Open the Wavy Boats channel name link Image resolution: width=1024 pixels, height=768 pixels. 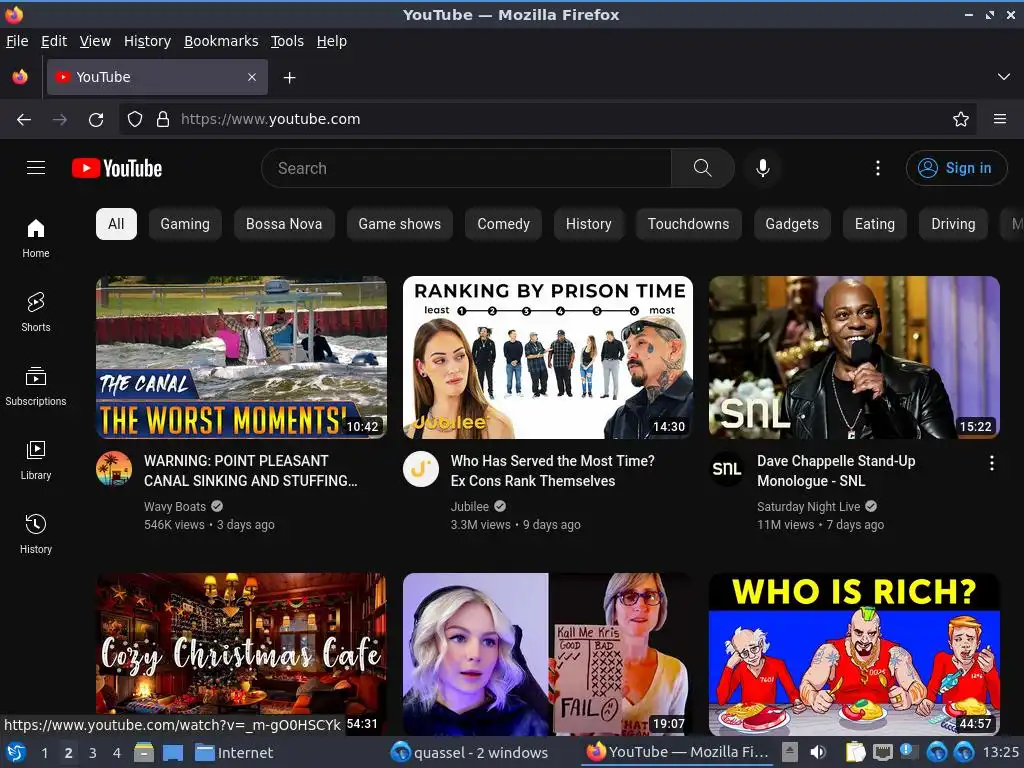(x=174, y=507)
